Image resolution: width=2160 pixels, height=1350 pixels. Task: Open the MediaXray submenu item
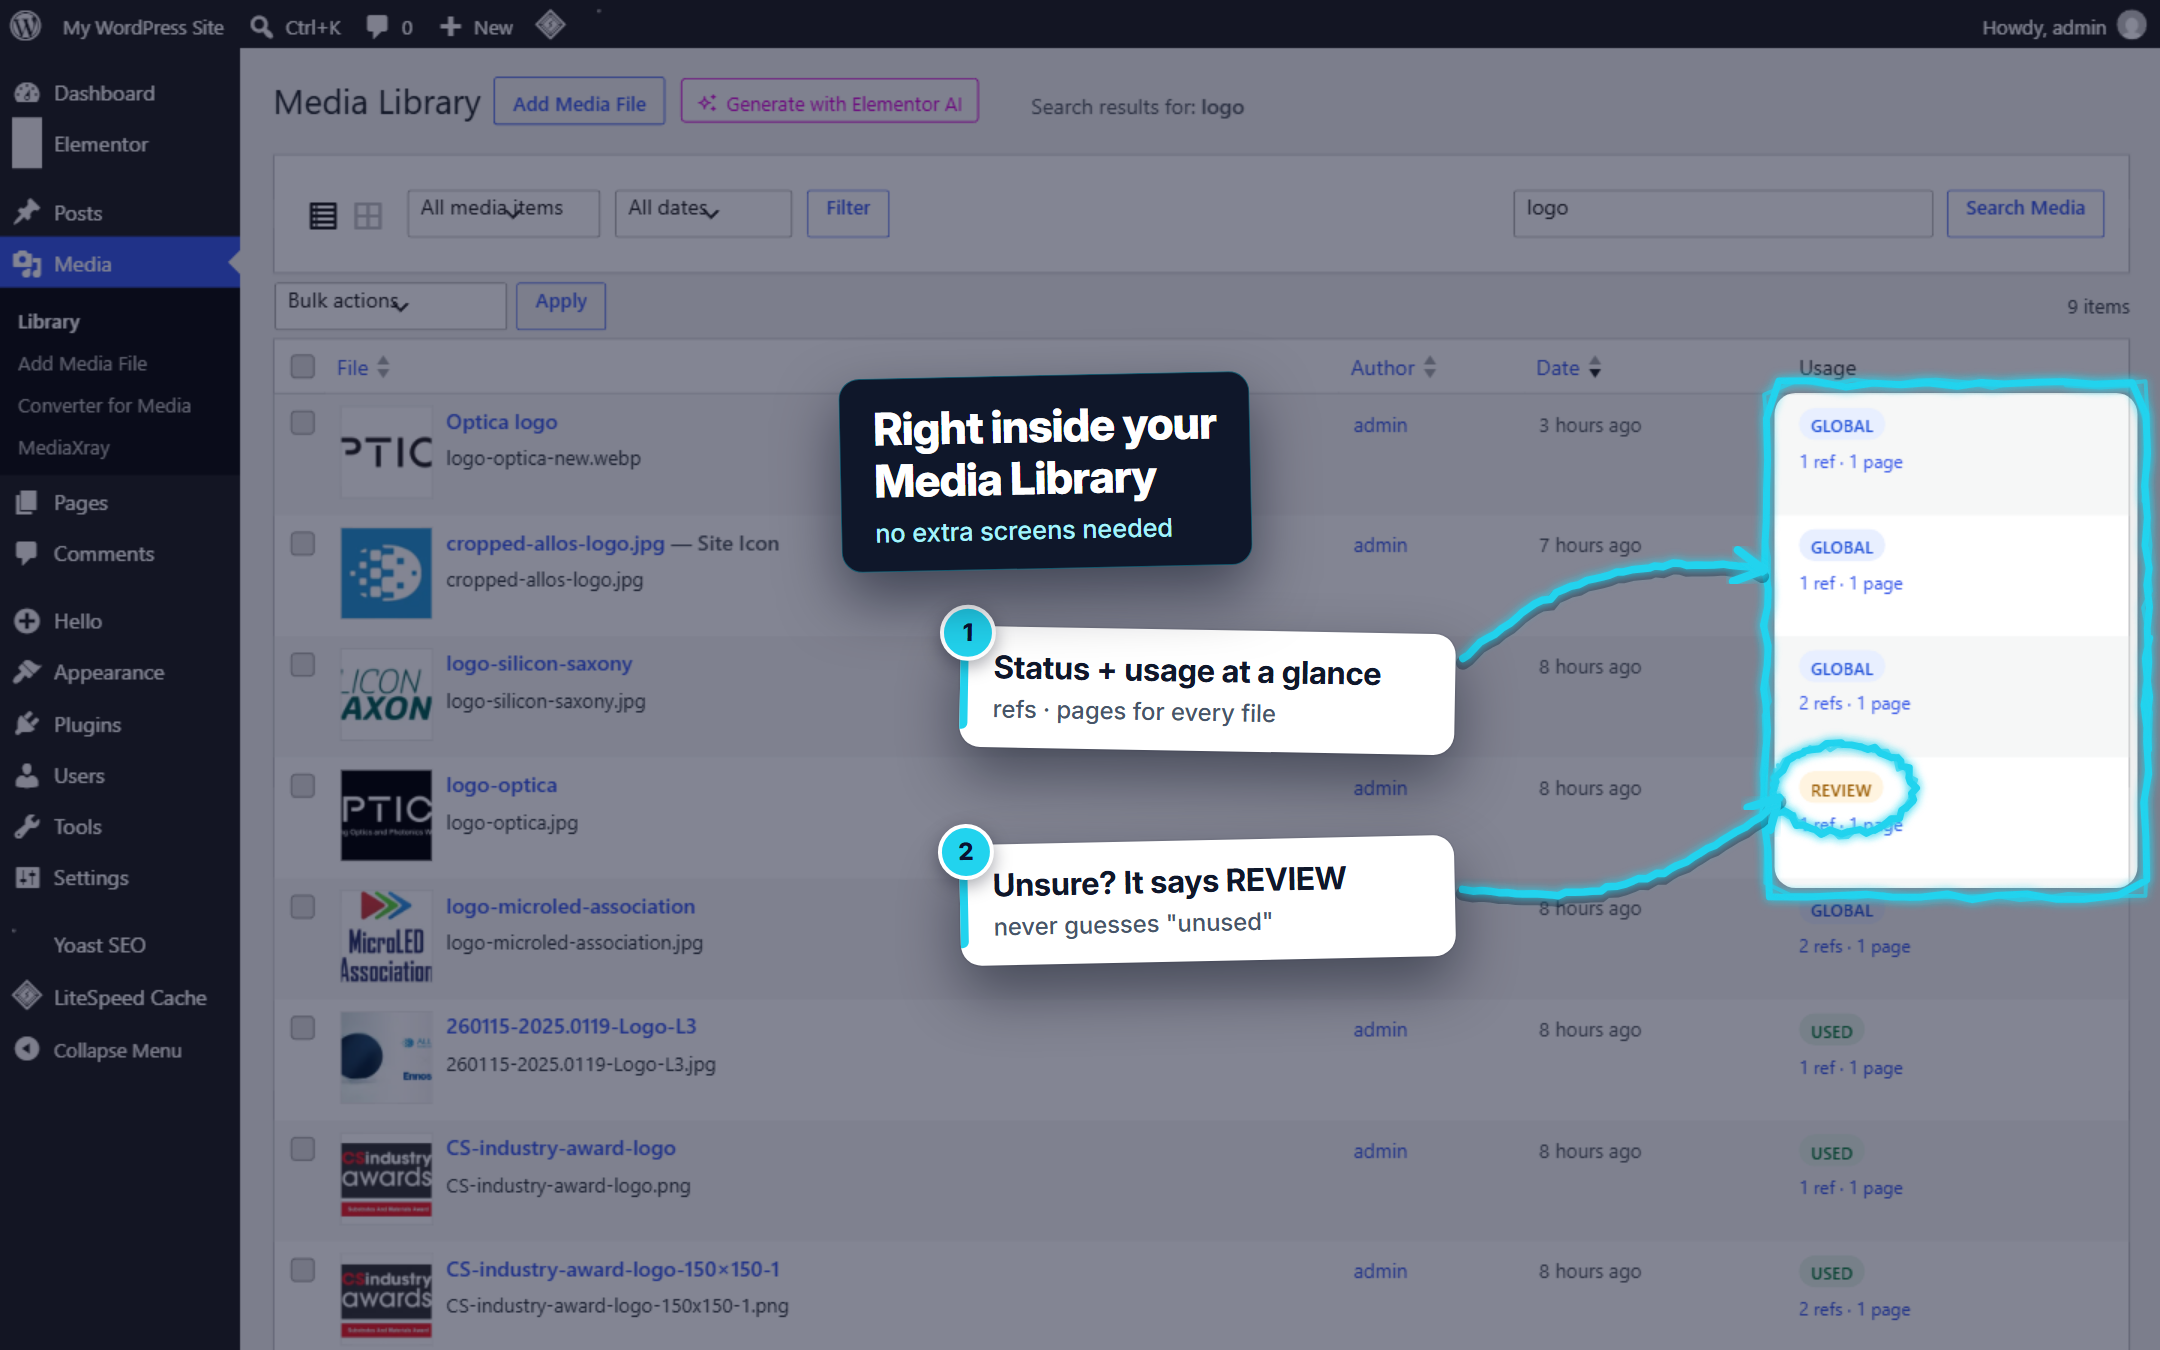[x=64, y=448]
